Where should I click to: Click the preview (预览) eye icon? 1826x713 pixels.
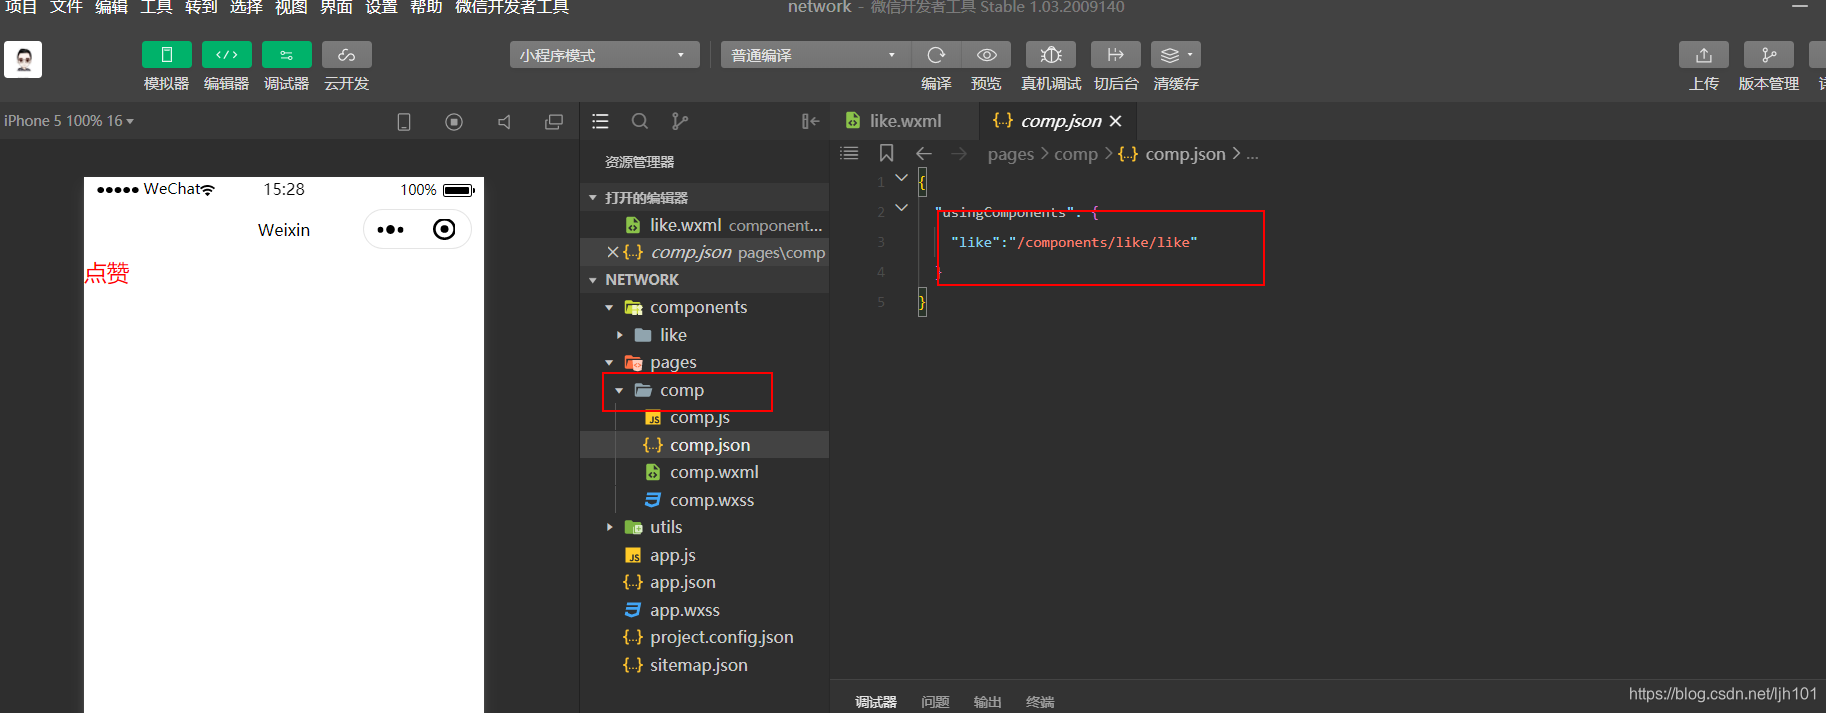point(986,55)
